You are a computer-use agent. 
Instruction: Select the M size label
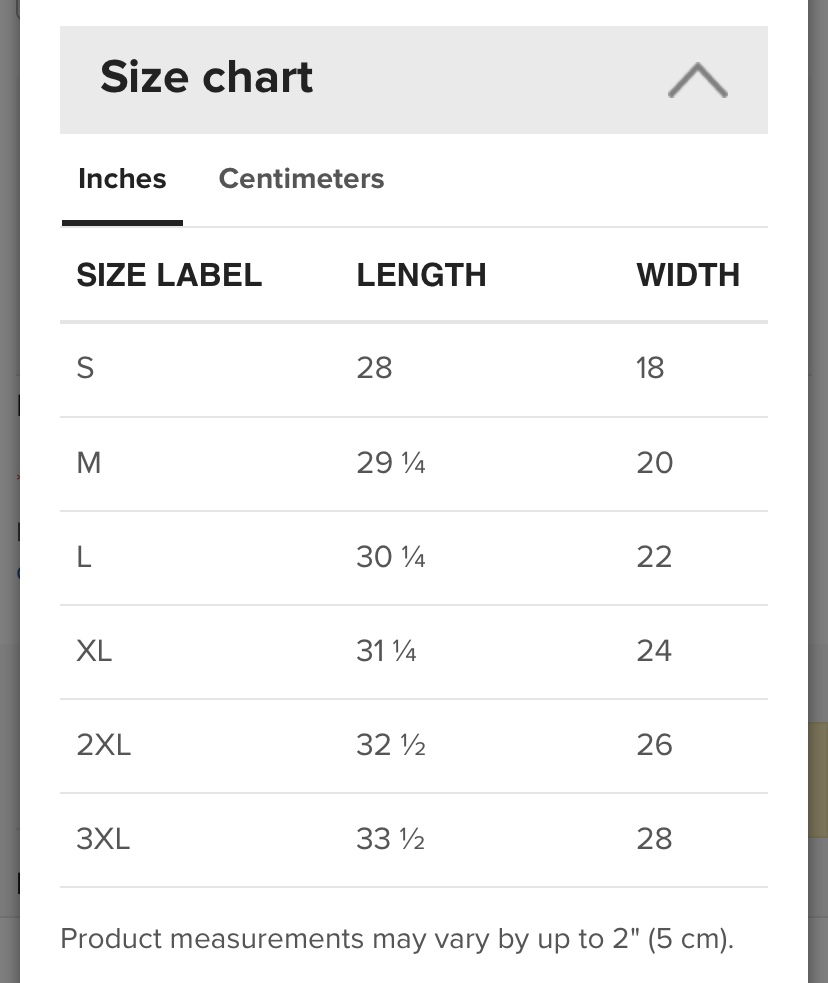tap(89, 463)
